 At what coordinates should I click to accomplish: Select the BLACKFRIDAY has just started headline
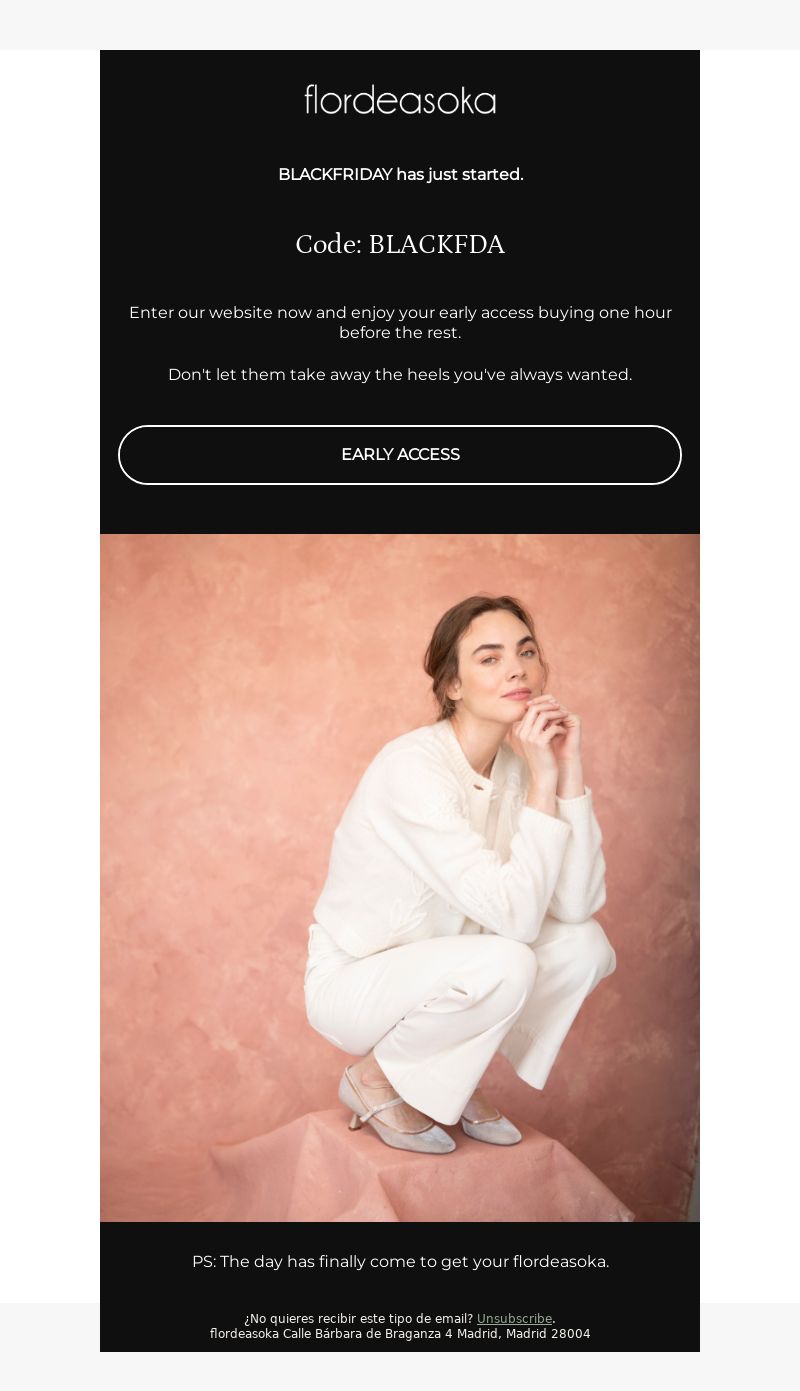[x=400, y=174]
